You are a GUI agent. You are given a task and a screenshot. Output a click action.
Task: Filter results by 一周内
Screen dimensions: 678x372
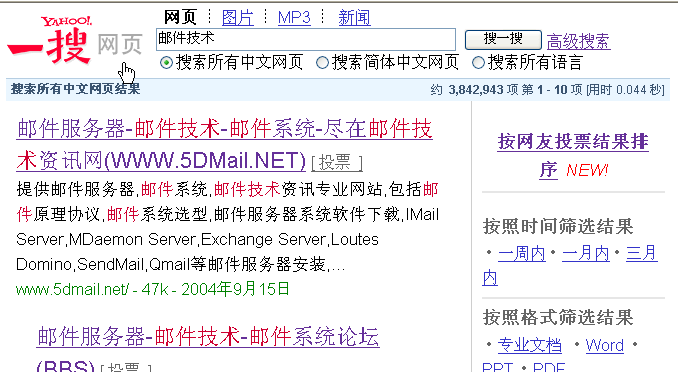(x=521, y=253)
